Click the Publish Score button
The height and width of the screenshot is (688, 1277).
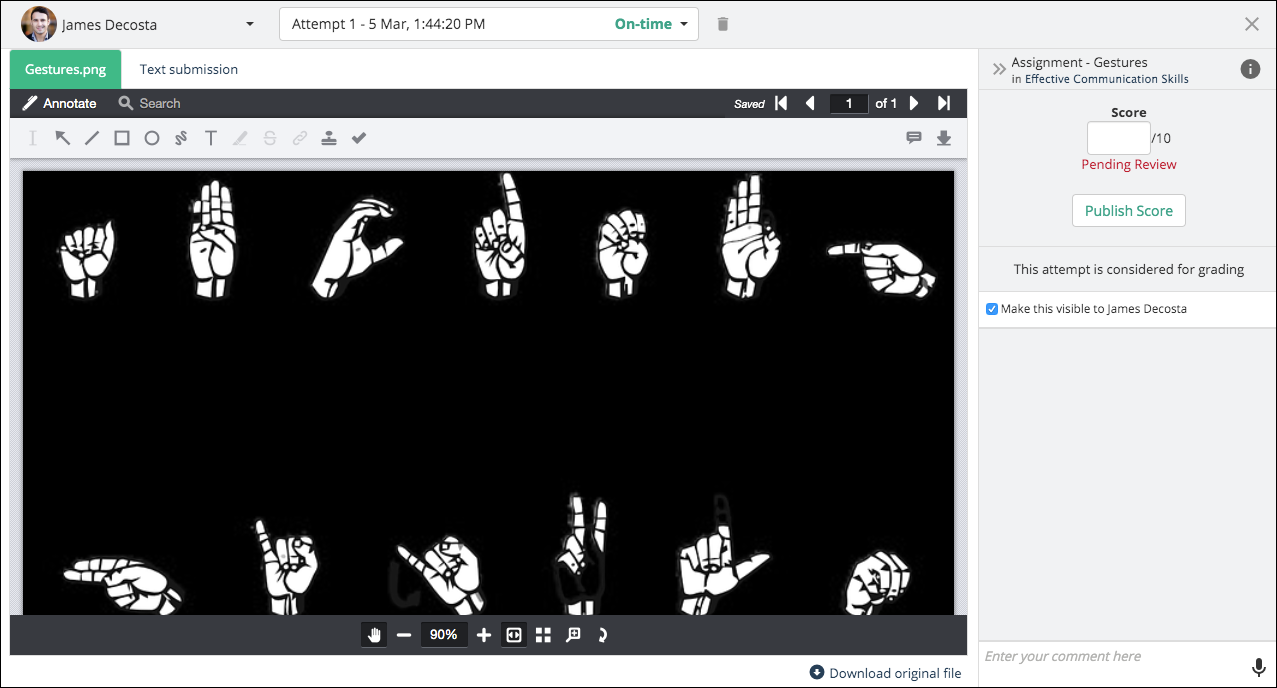pos(1129,211)
